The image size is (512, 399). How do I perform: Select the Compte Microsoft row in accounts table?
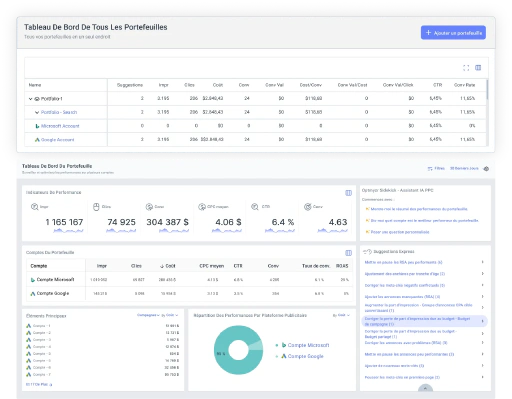click(x=189, y=280)
